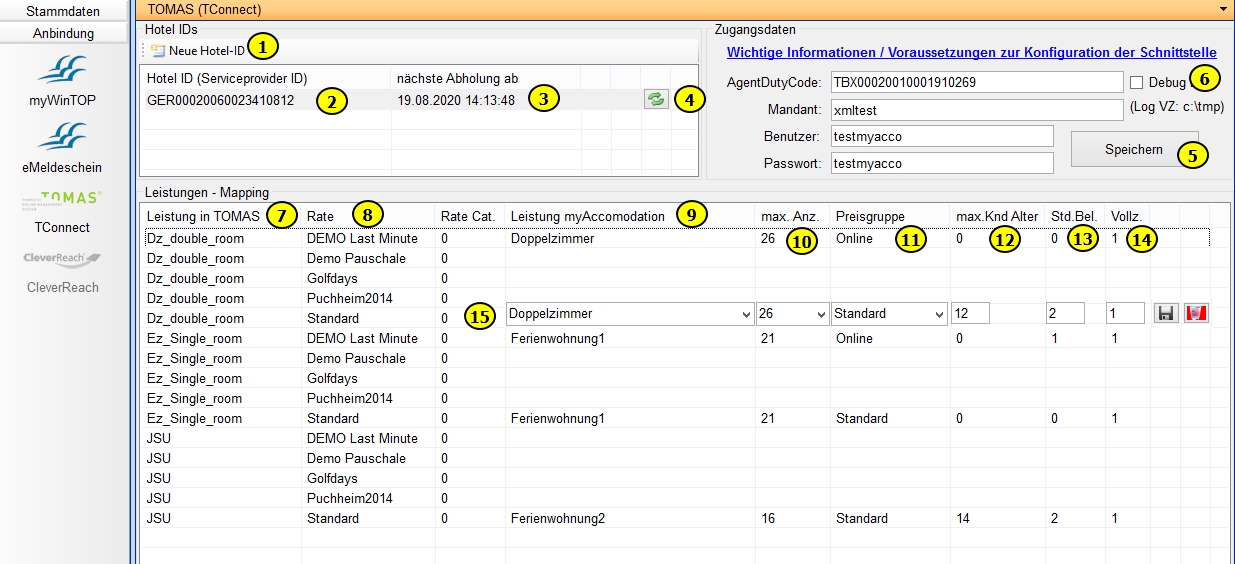Click the AgentDutyCode input field
Image resolution: width=1235 pixels, height=564 pixels.
[x=977, y=82]
